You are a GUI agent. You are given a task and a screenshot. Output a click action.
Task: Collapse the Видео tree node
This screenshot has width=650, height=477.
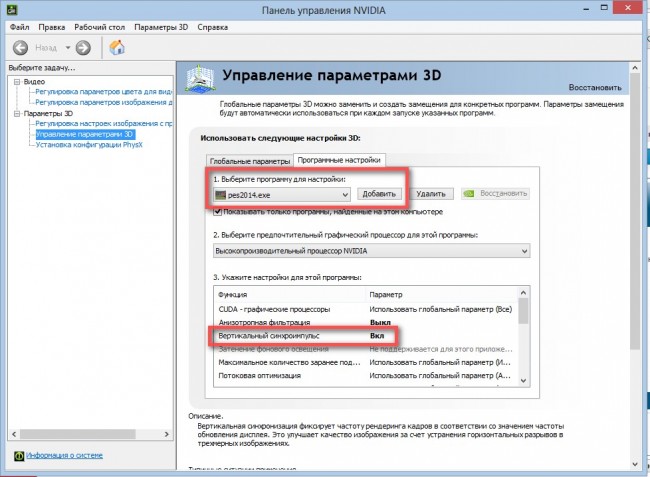point(15,80)
